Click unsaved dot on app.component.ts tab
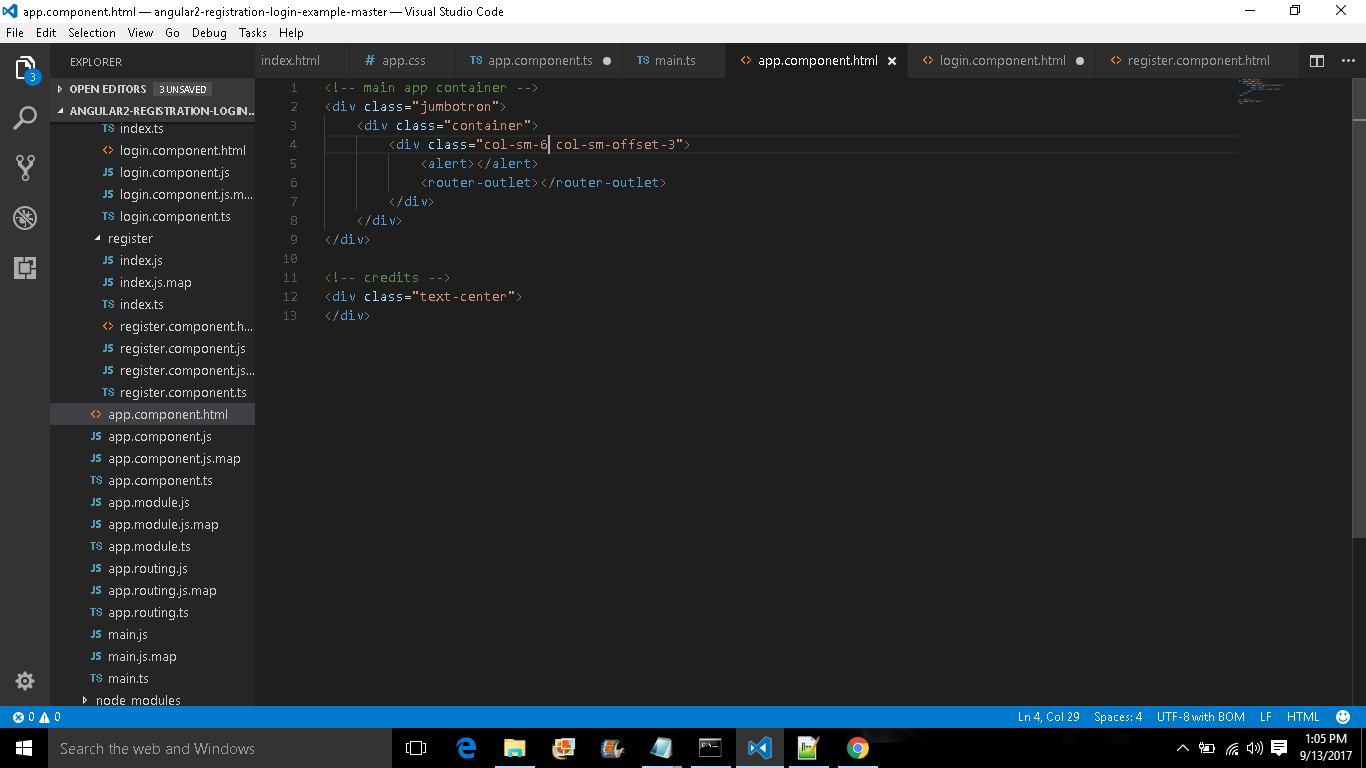This screenshot has width=1366, height=768. point(607,61)
